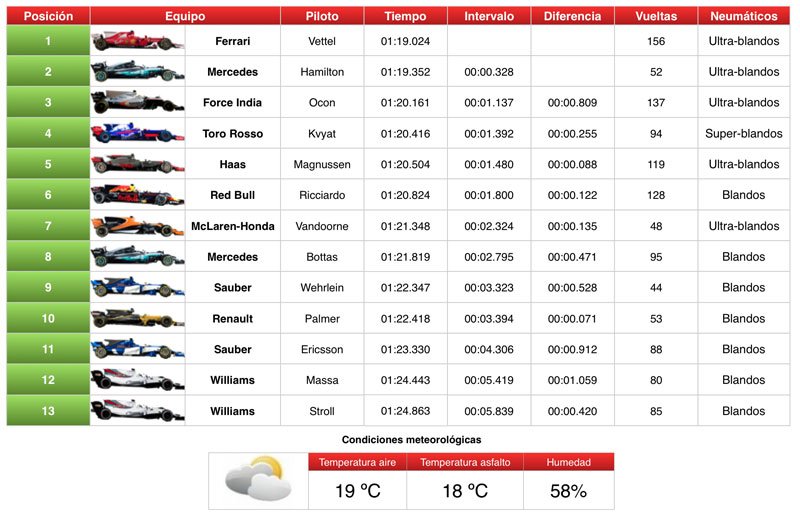Click the interval 00:00.328
The width and height of the screenshot is (800, 515).
pyautogui.click(x=489, y=72)
